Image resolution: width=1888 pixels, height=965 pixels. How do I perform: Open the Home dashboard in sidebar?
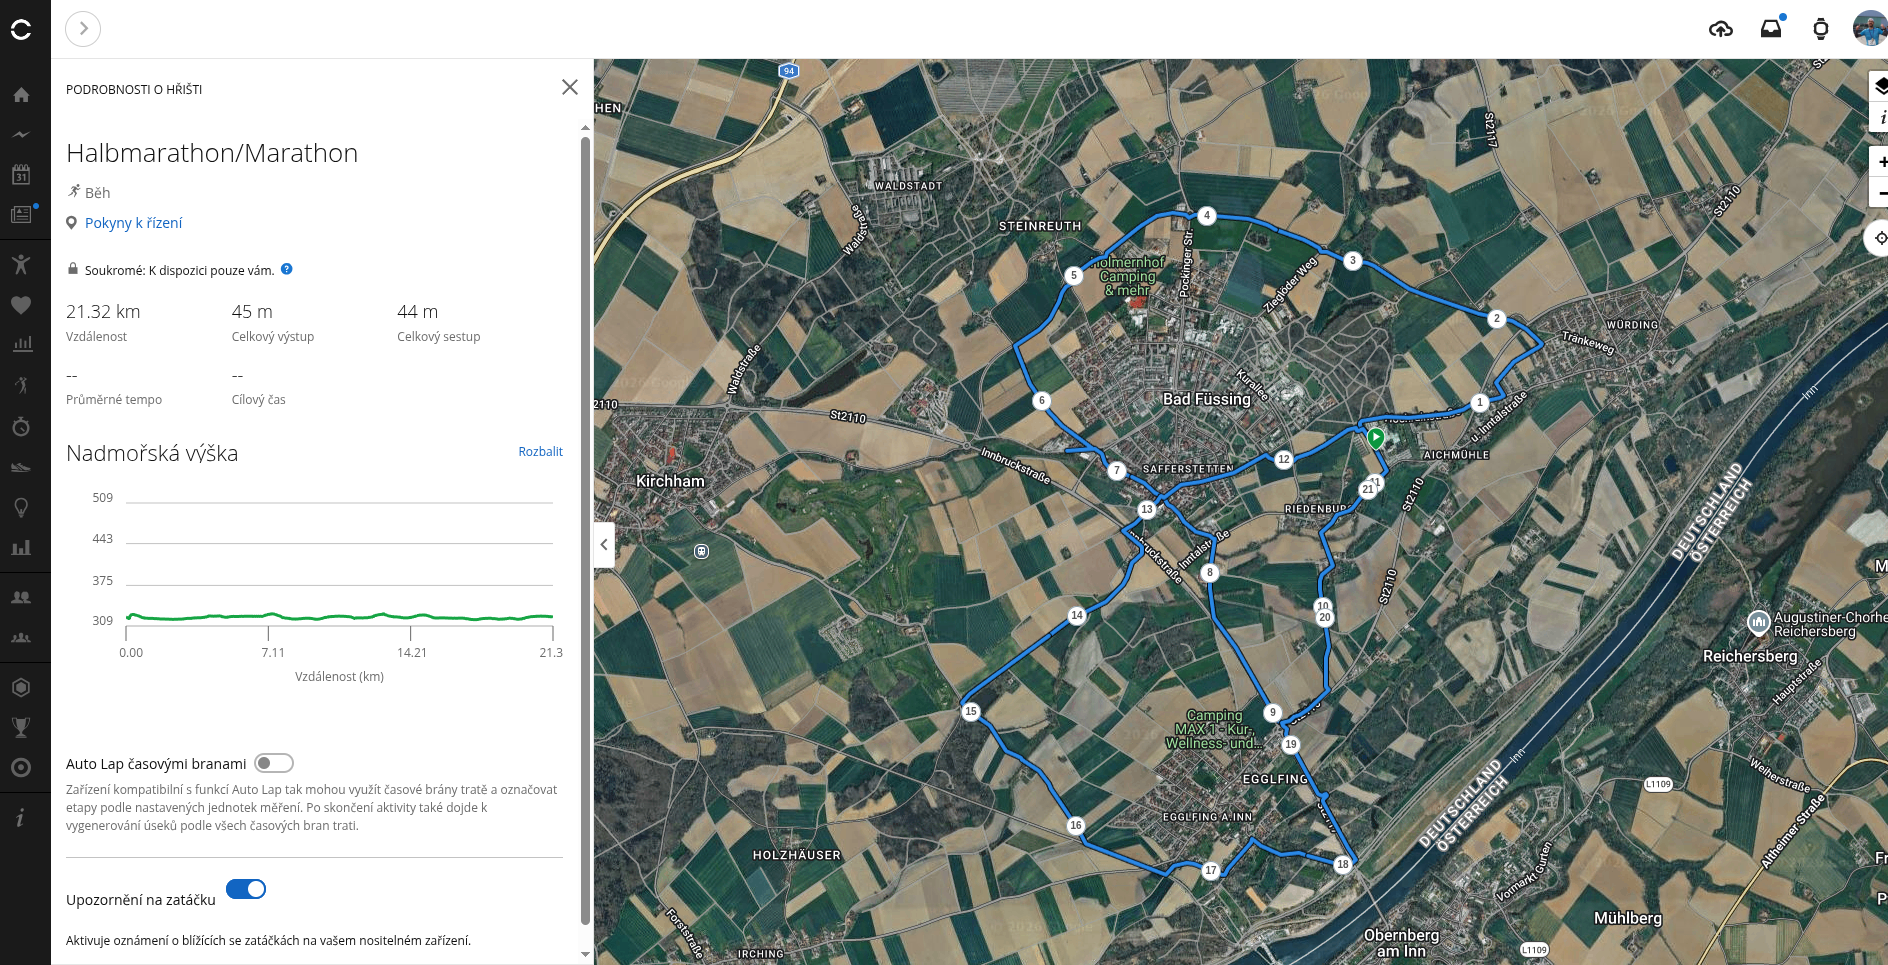[21, 95]
